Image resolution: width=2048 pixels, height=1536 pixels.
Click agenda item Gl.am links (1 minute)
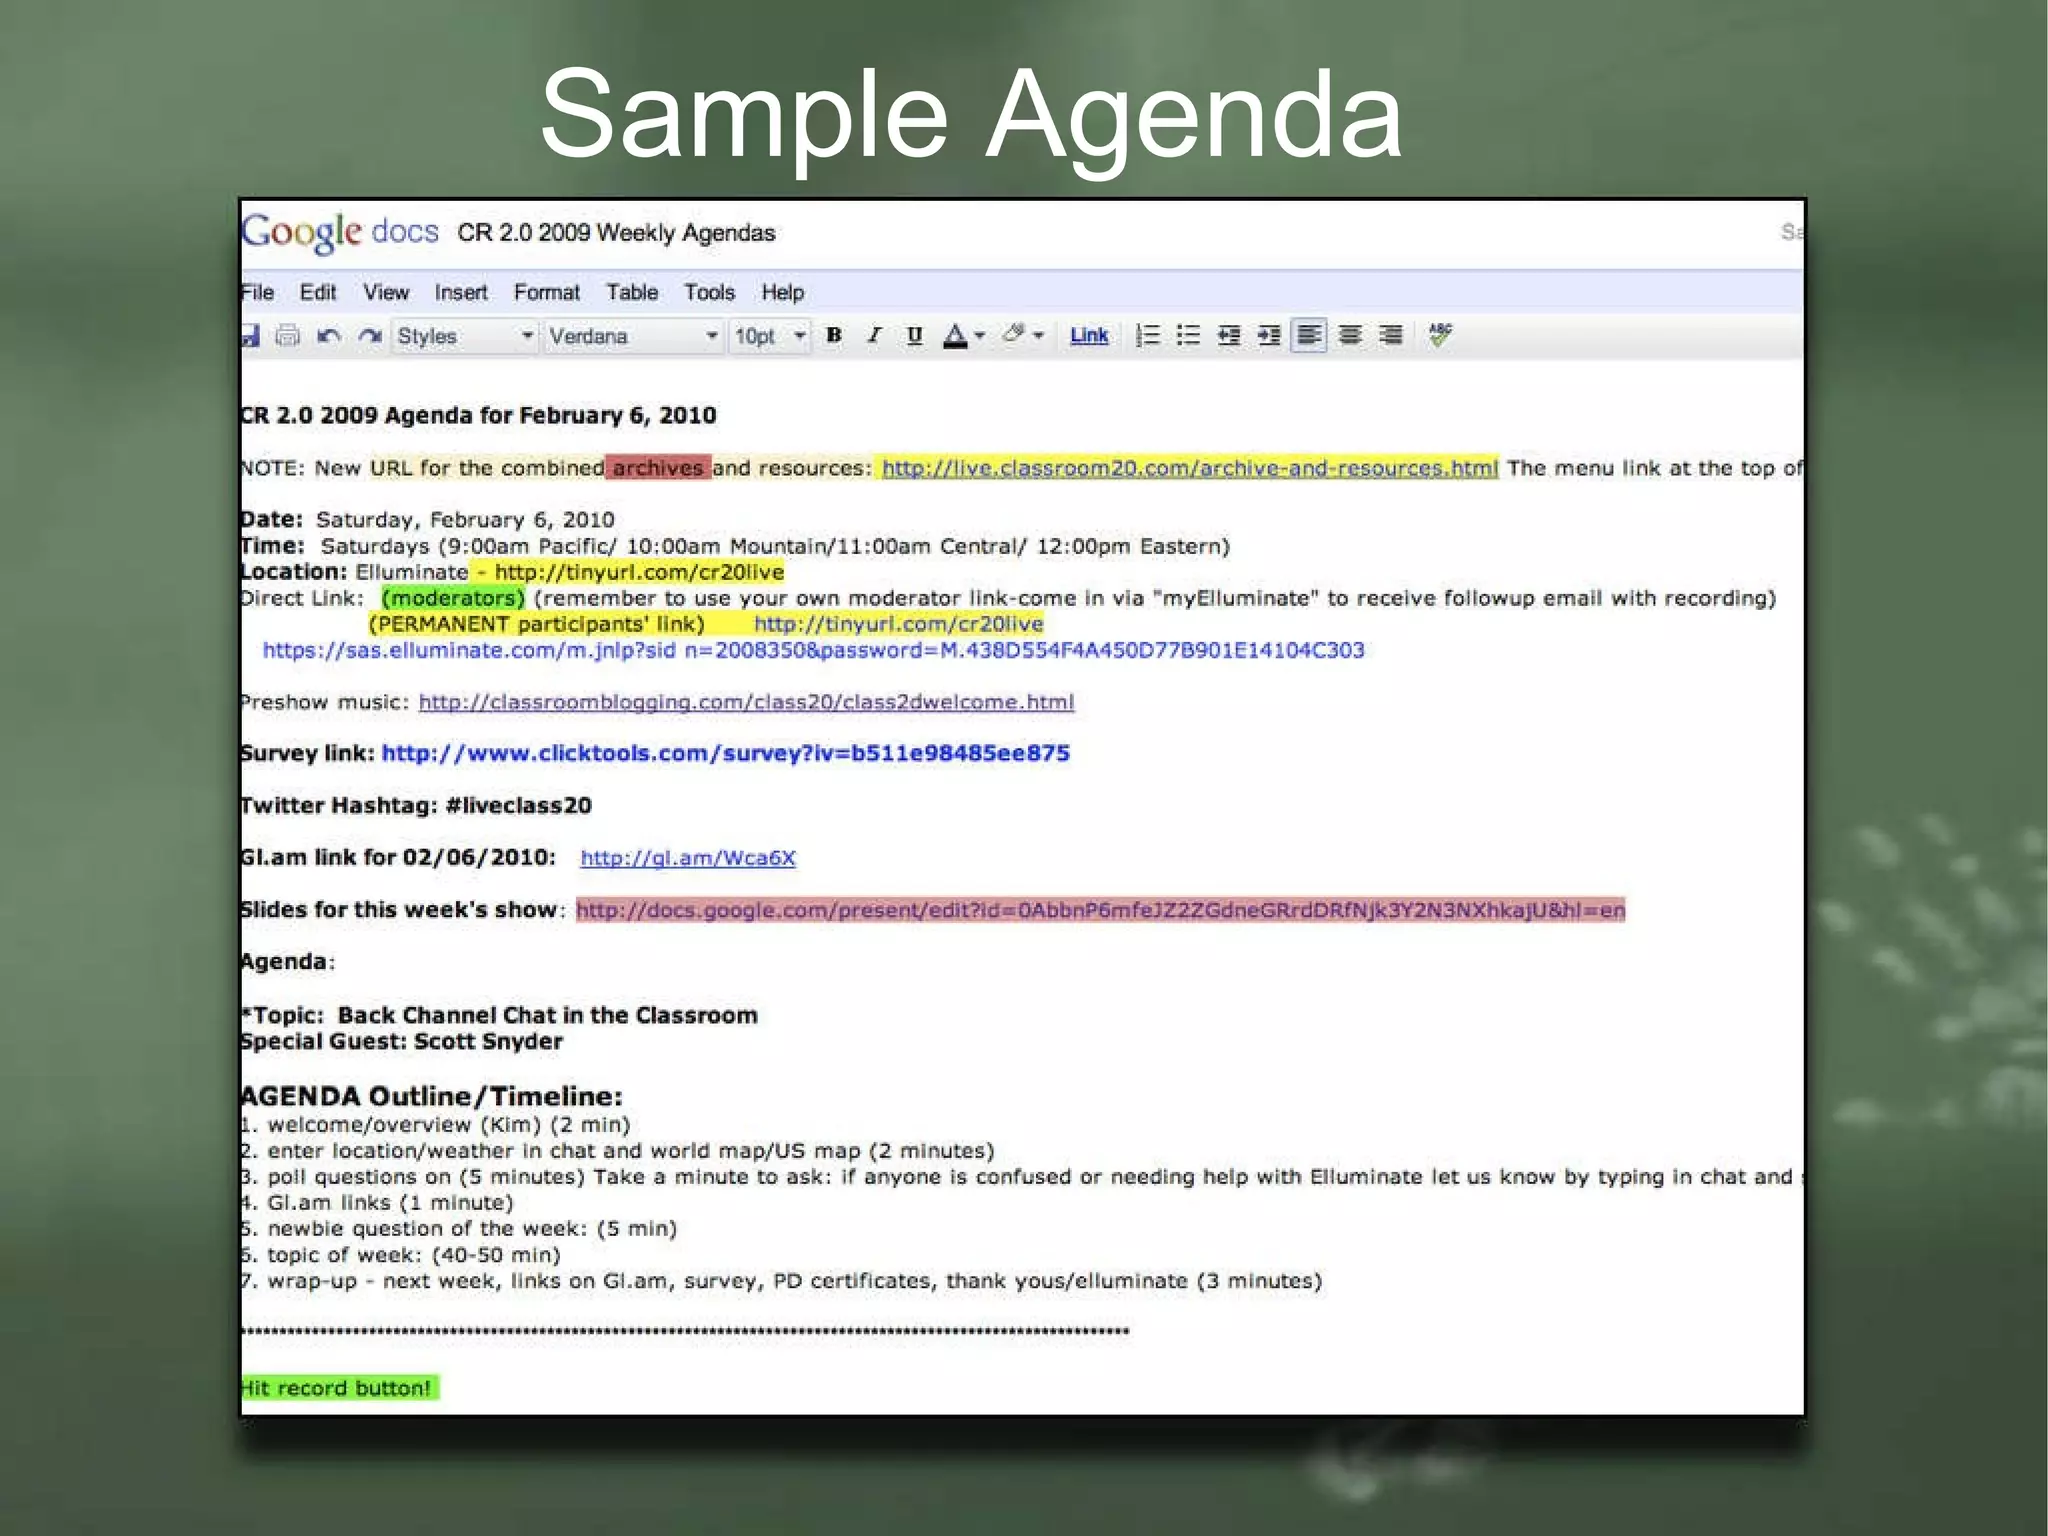coord(377,1202)
